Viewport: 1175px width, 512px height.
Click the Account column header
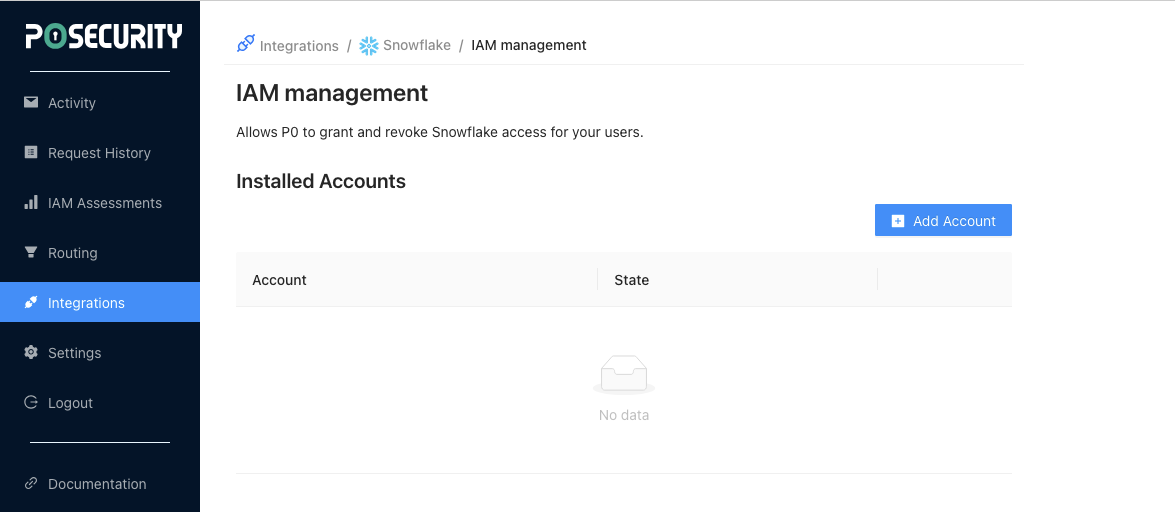pyautogui.click(x=279, y=280)
